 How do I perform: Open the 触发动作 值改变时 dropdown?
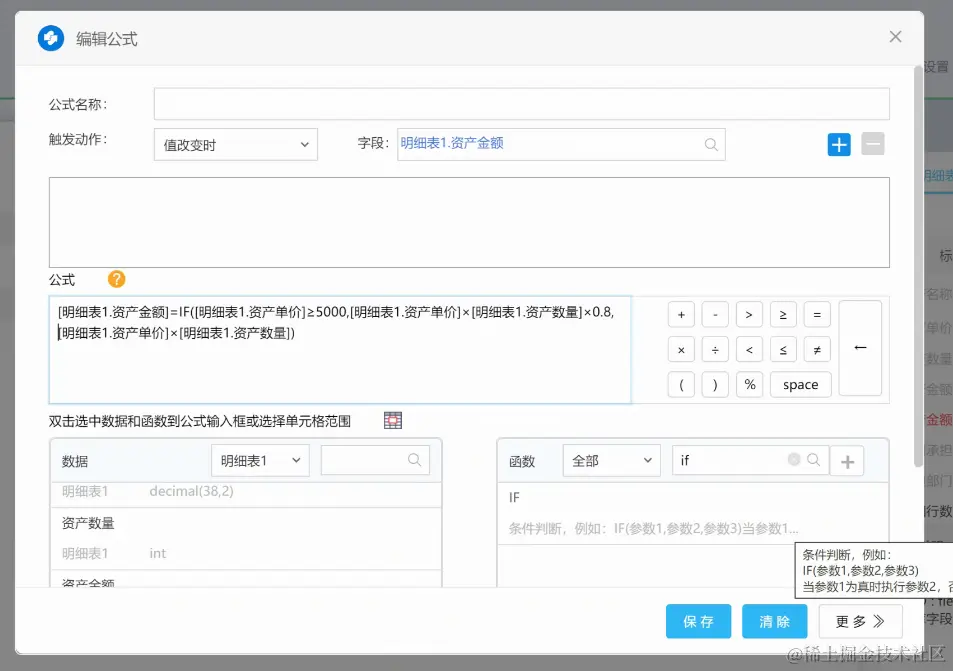click(236, 145)
